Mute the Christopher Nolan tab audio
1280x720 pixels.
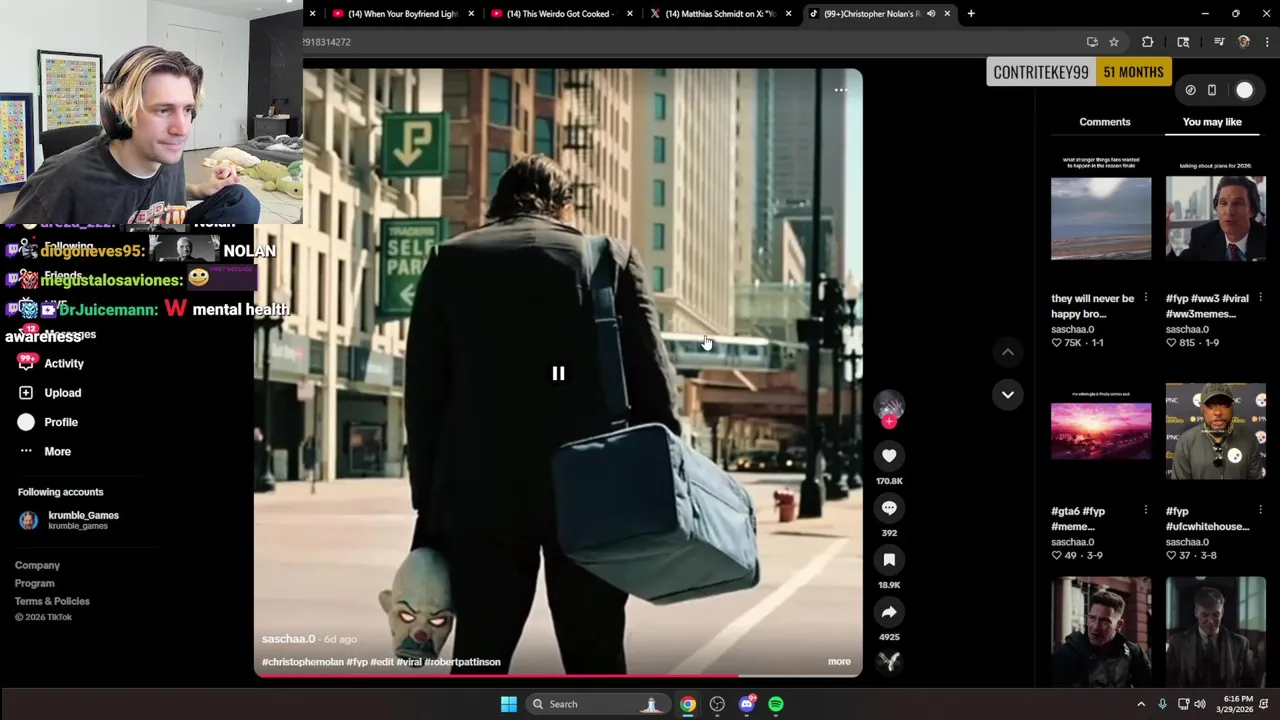(931, 14)
